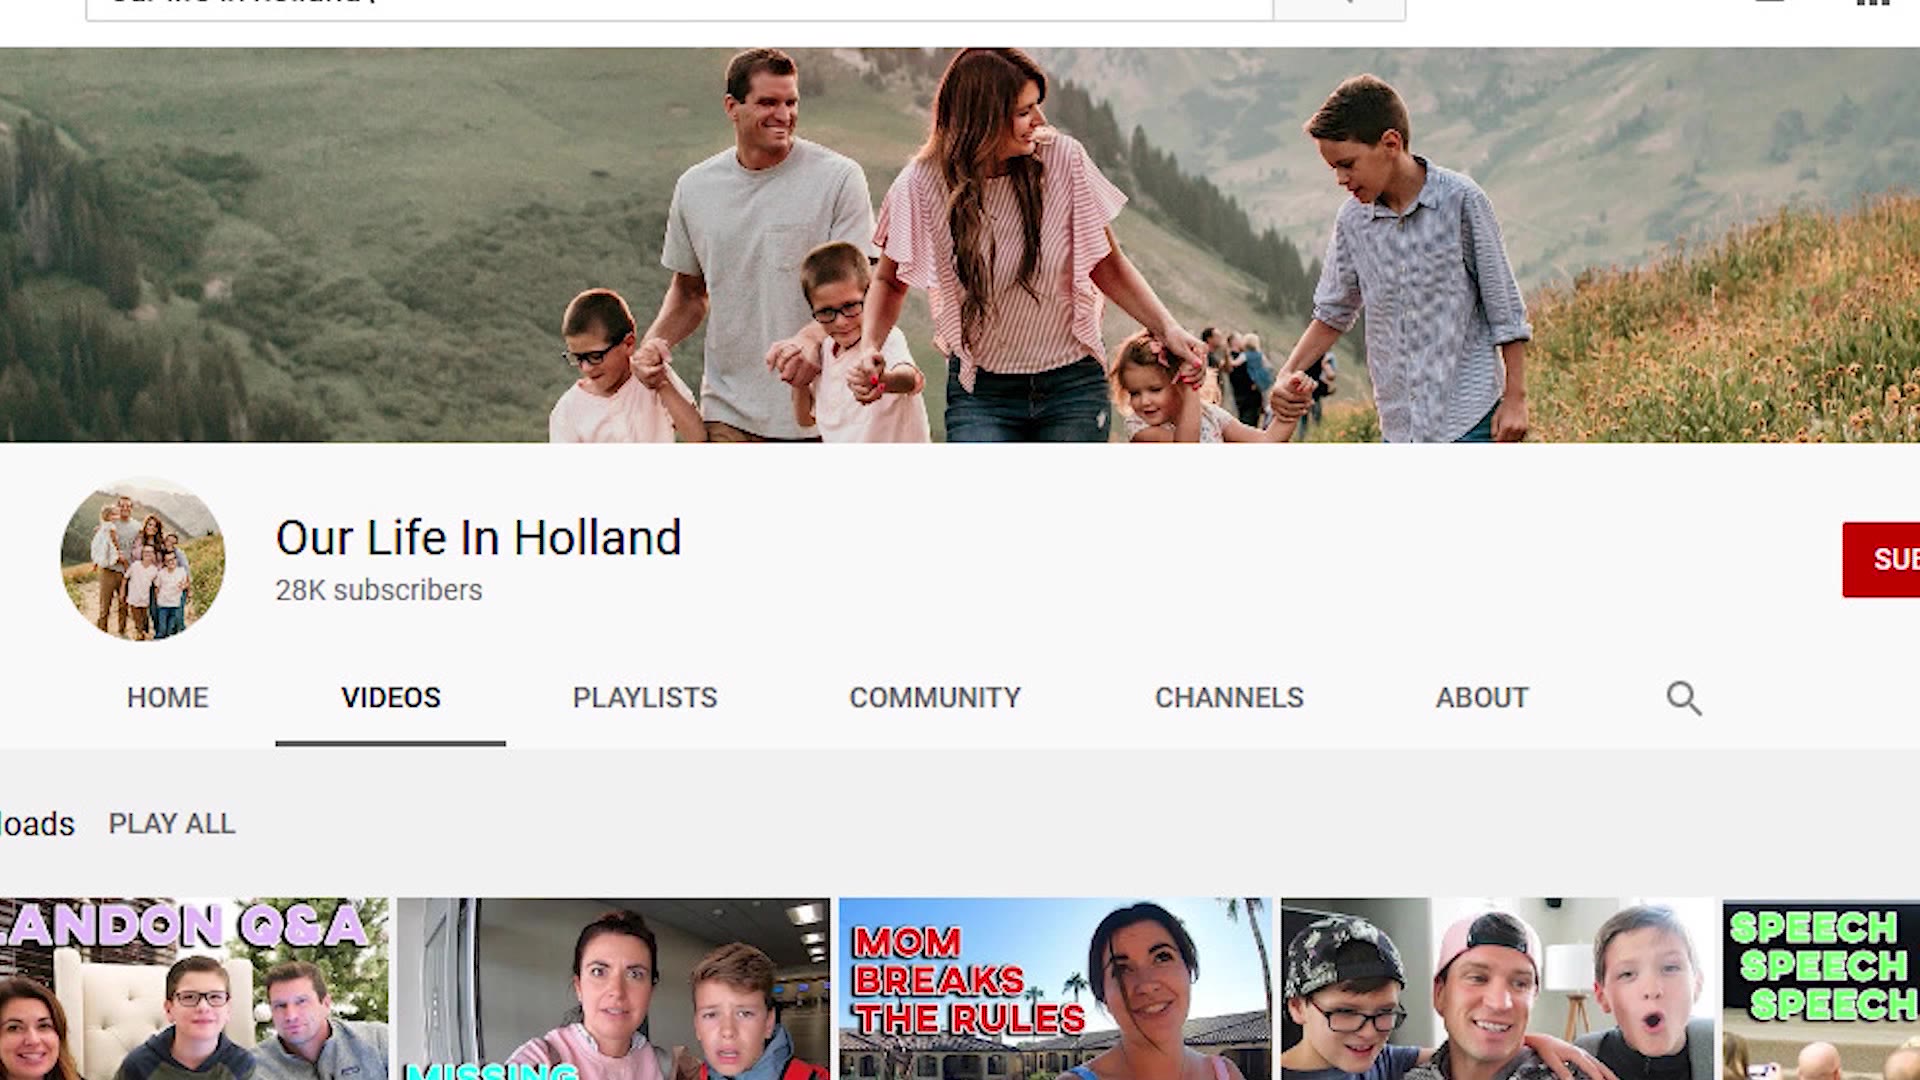Viewport: 1920px width, 1080px height.
Task: Select the currently active VIDEOS tab
Action: [390, 697]
